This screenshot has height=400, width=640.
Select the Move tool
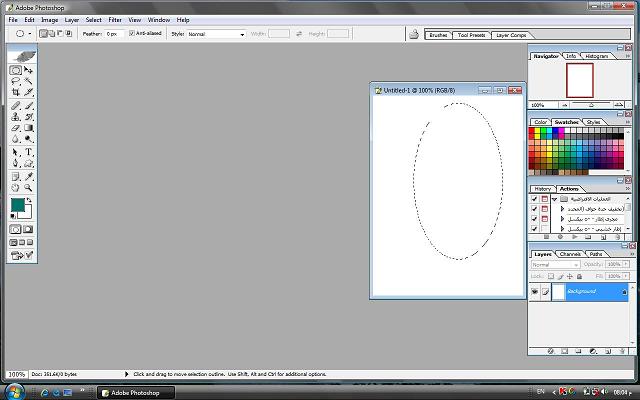[29, 71]
